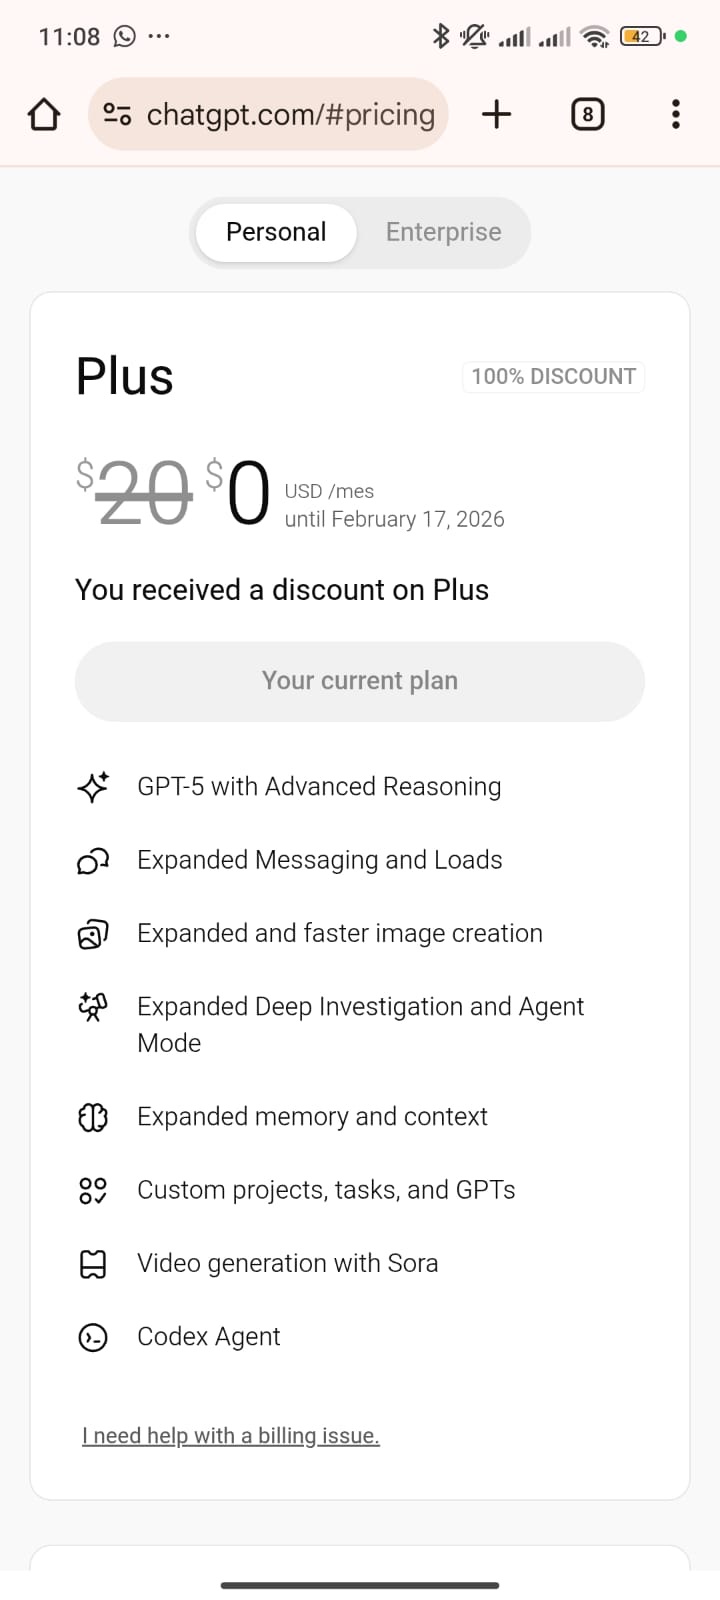Click the Sora video generation icon
The height and width of the screenshot is (1600, 720).
[x=93, y=1264]
